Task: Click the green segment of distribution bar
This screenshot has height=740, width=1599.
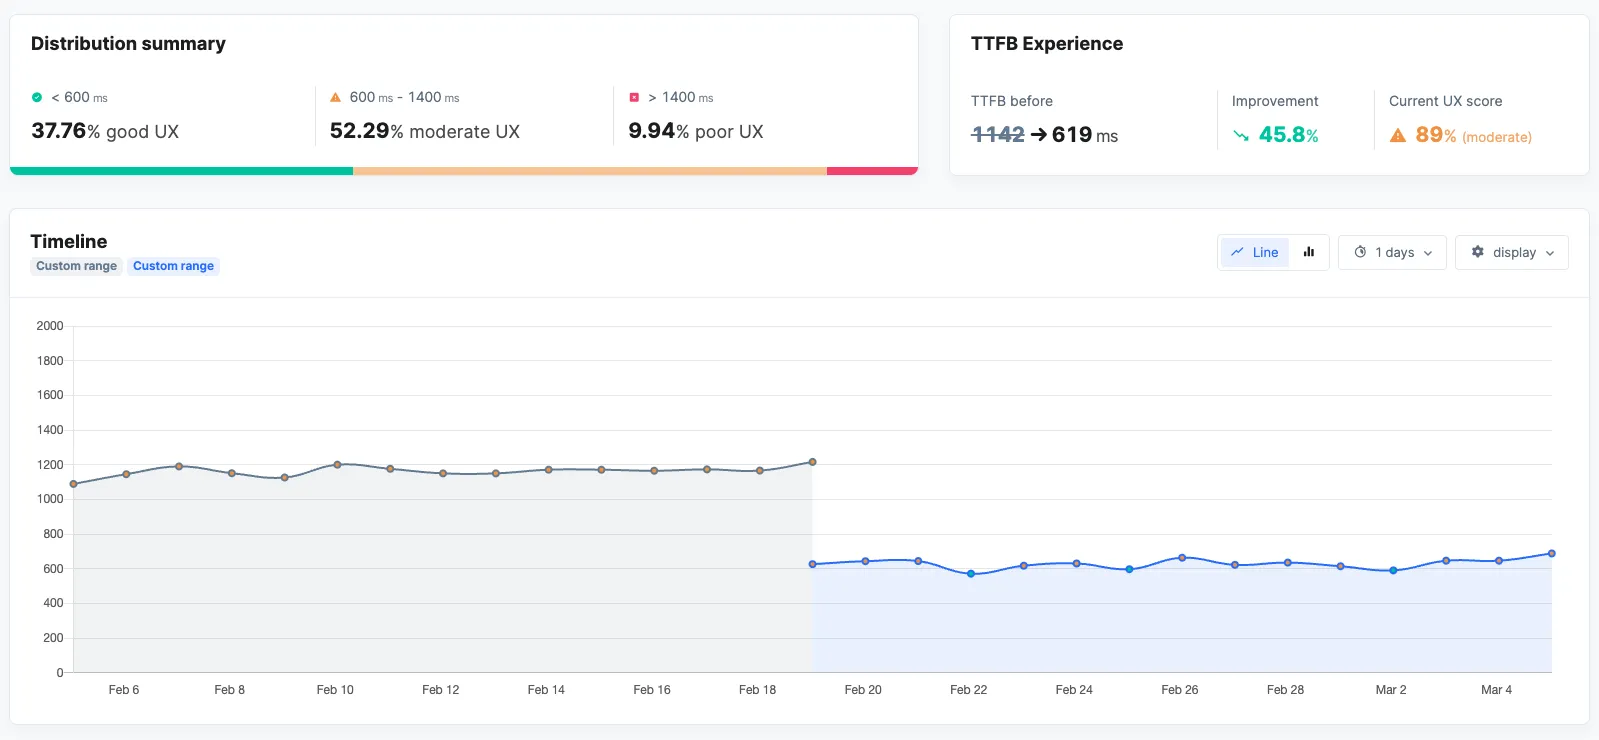Action: pos(181,171)
